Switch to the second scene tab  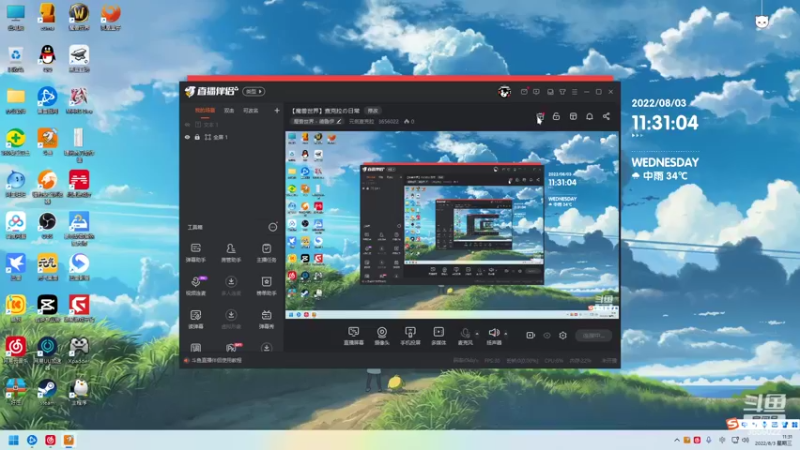click(x=229, y=110)
